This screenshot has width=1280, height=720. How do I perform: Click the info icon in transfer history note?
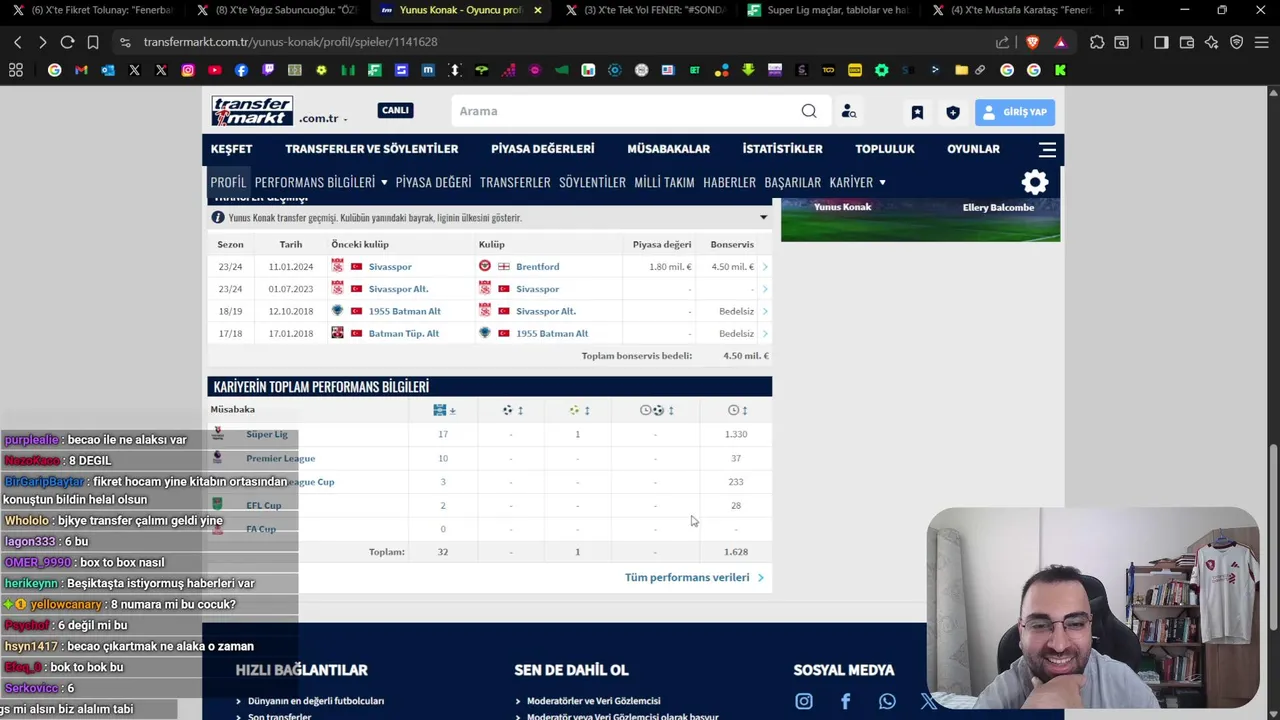pyautogui.click(x=217, y=217)
